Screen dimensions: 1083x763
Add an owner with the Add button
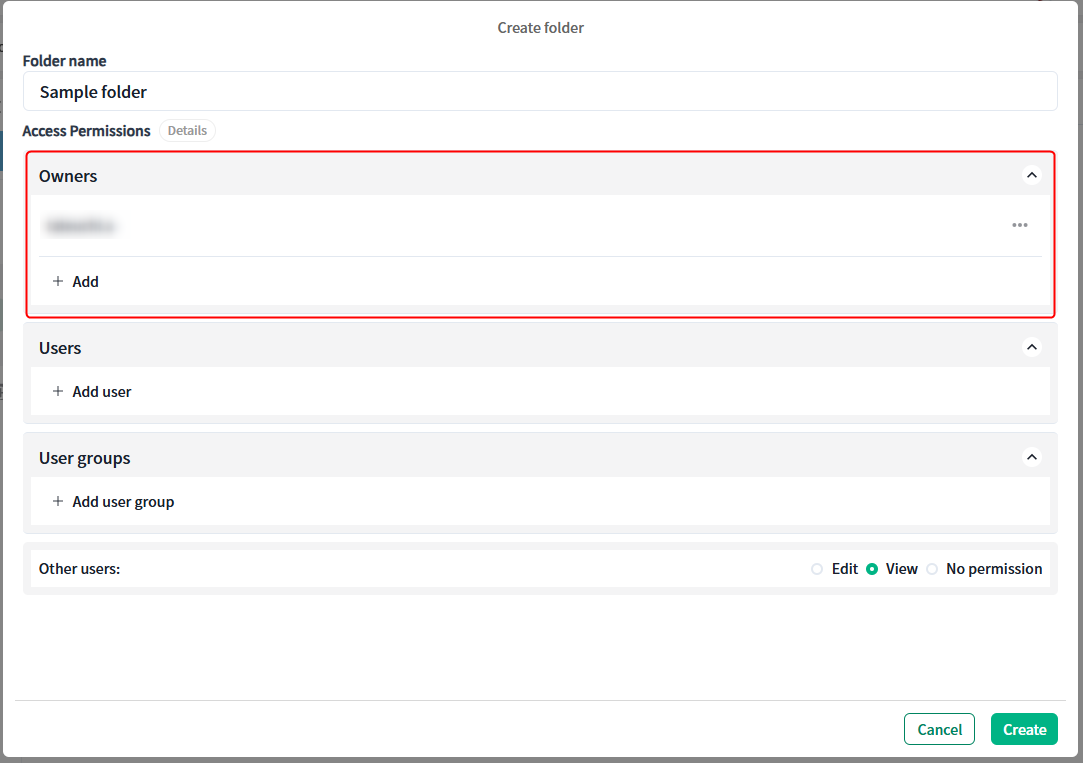pos(76,282)
